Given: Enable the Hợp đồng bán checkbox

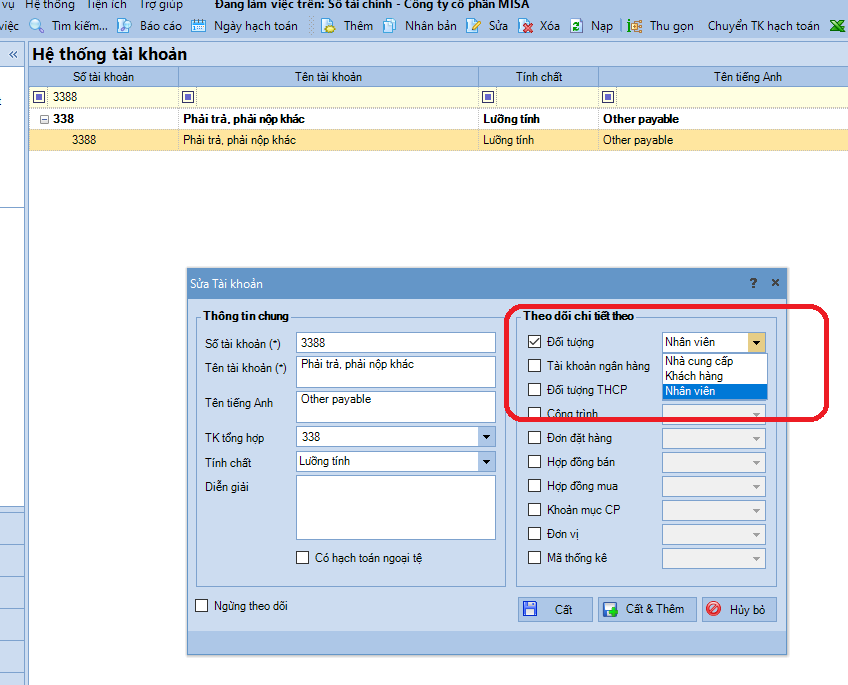Looking at the screenshot, I should (x=534, y=461).
